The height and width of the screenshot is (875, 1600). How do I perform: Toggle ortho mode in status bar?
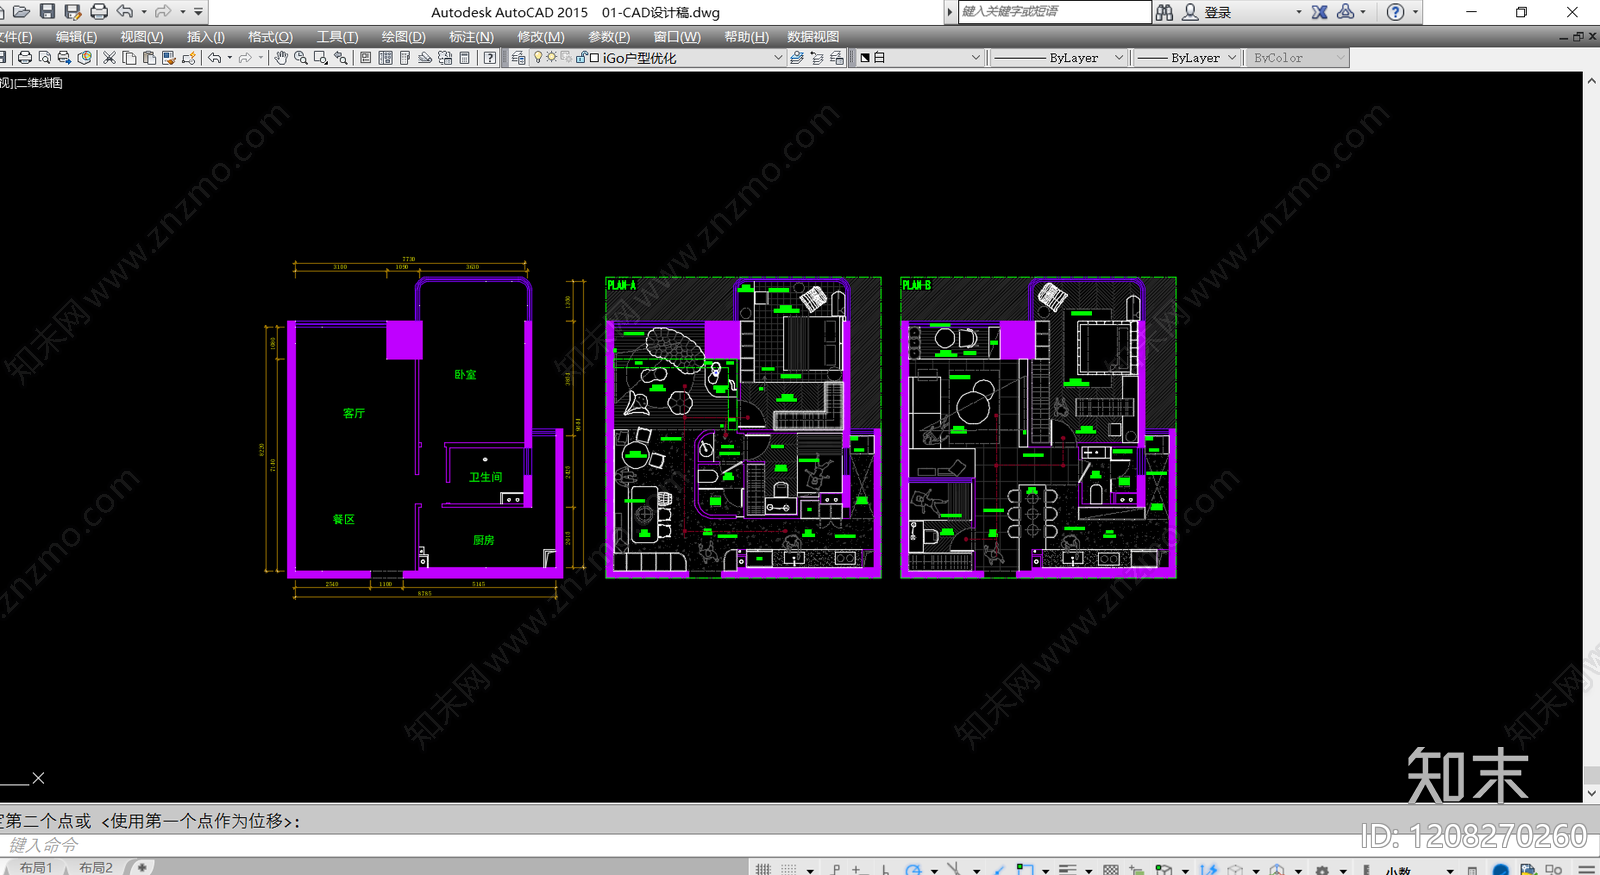pos(886,869)
